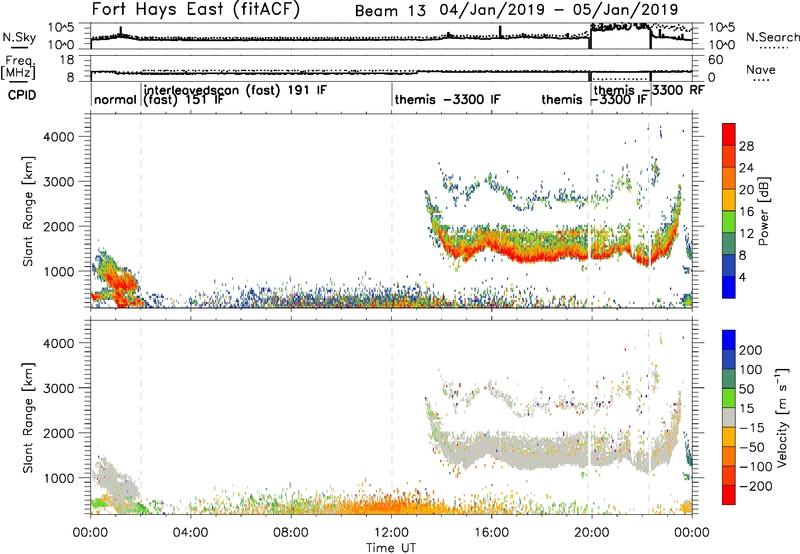Screen dimensions: 800x554
Task: Click the "200" tick on Velocity colorbar
Action: tap(751, 350)
